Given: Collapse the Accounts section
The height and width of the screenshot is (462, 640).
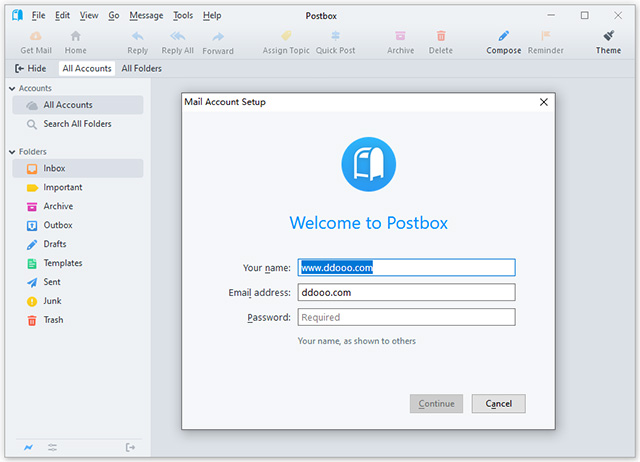Looking at the screenshot, I should 12,89.
